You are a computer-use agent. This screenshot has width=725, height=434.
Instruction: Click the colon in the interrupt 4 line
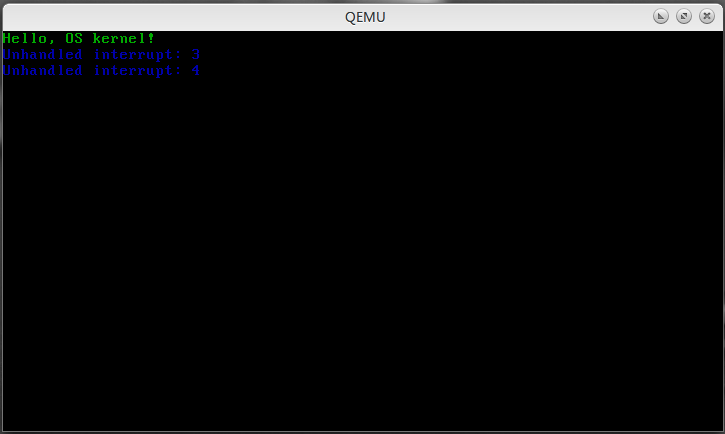[178, 71]
